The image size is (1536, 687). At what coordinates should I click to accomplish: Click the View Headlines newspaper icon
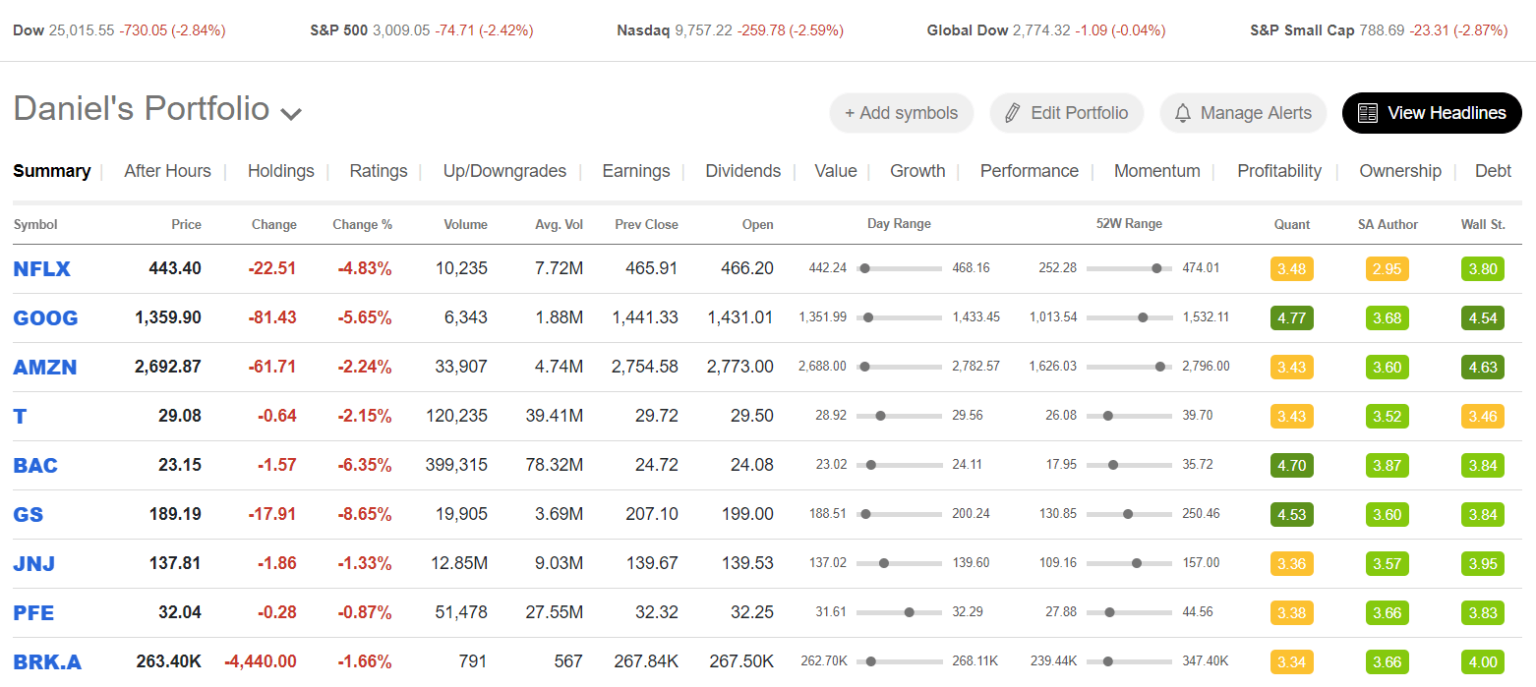tap(1369, 112)
